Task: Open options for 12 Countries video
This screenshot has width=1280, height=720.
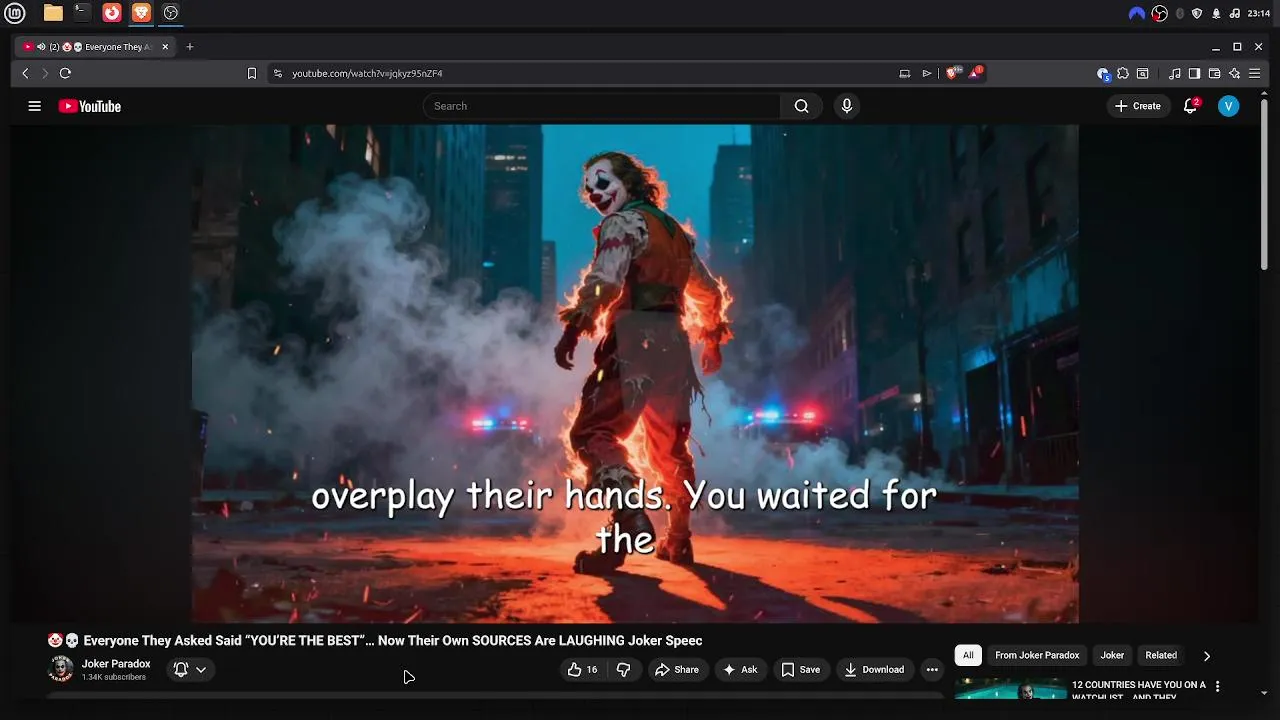Action: [x=1217, y=687]
